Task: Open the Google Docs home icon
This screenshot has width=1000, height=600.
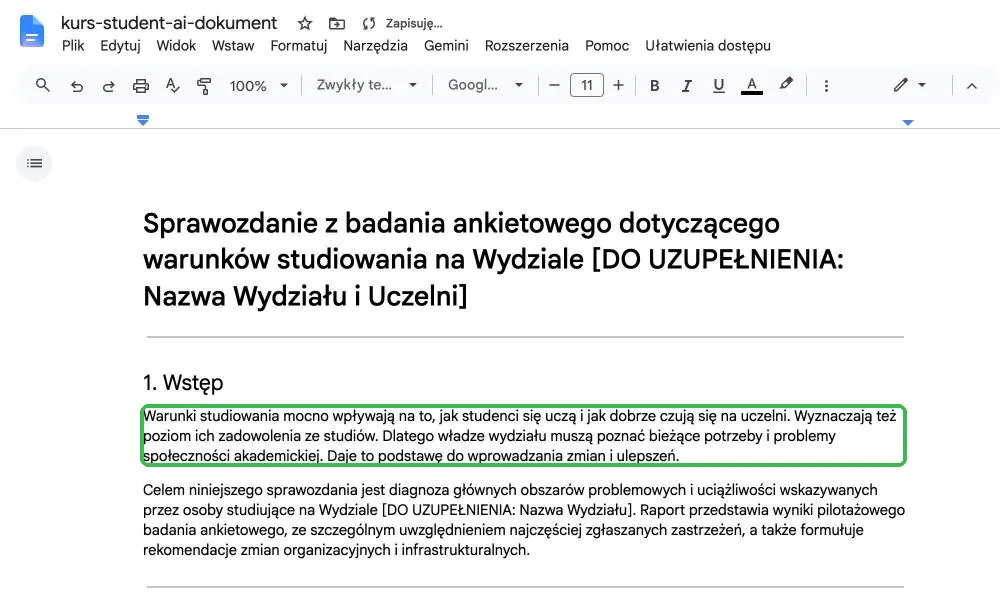Action: point(32,31)
